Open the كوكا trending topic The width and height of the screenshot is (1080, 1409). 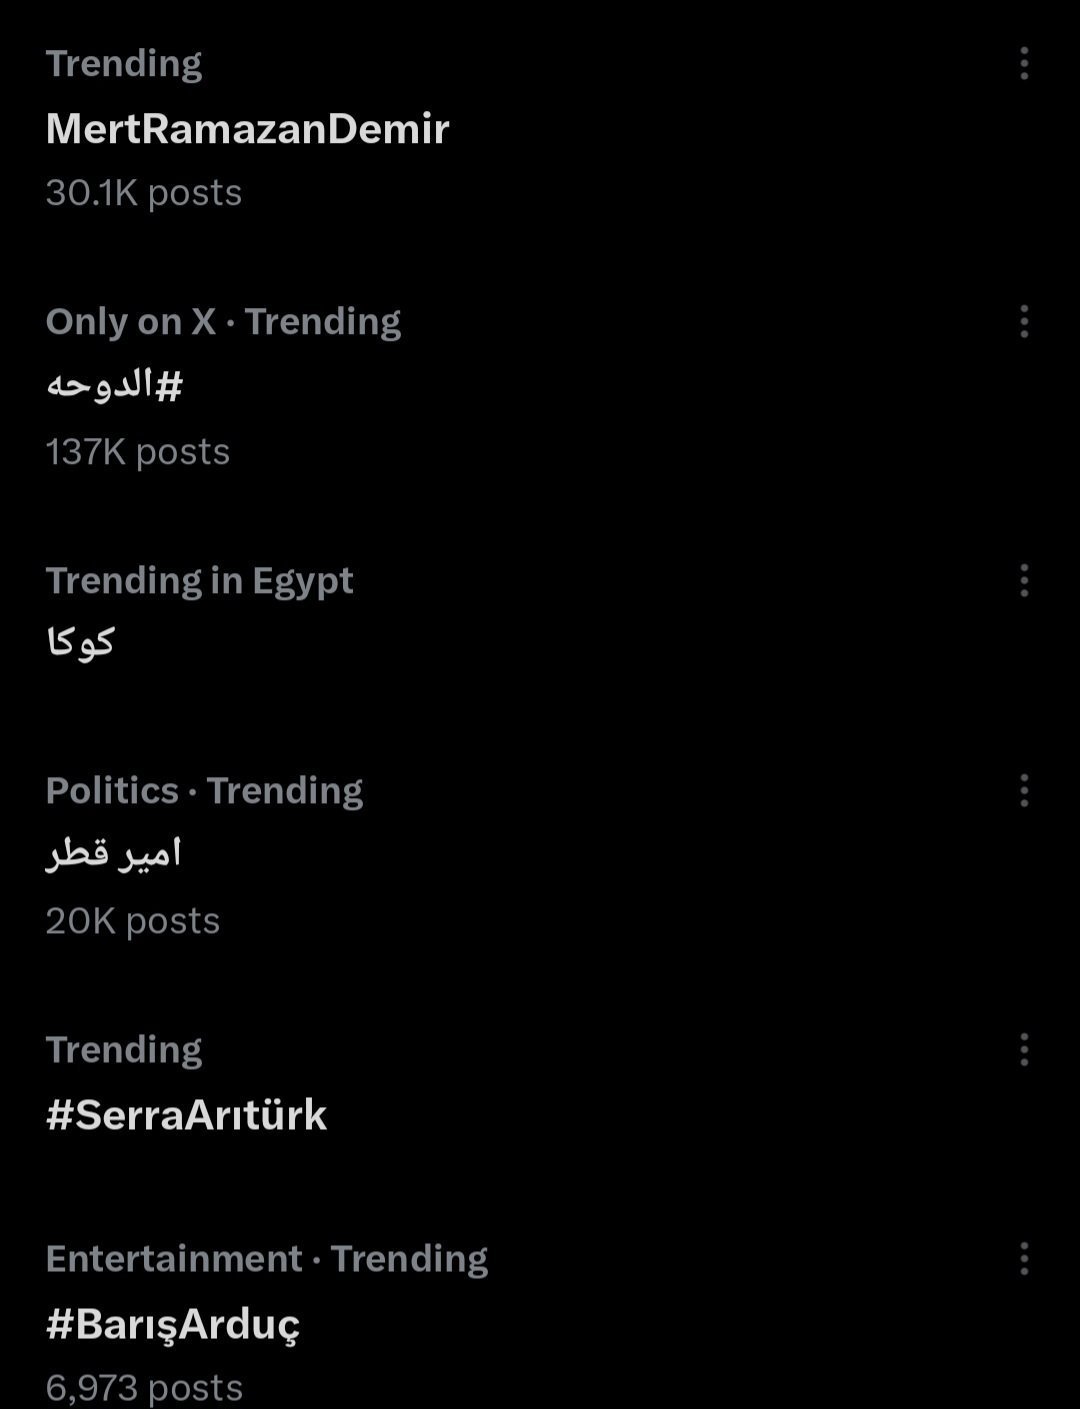[x=80, y=641]
